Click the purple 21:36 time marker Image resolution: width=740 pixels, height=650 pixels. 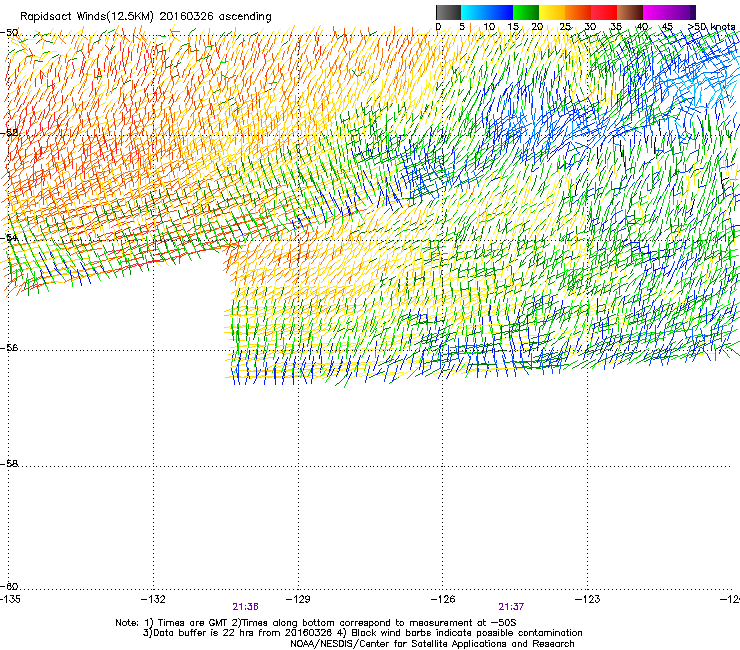[x=245, y=607]
